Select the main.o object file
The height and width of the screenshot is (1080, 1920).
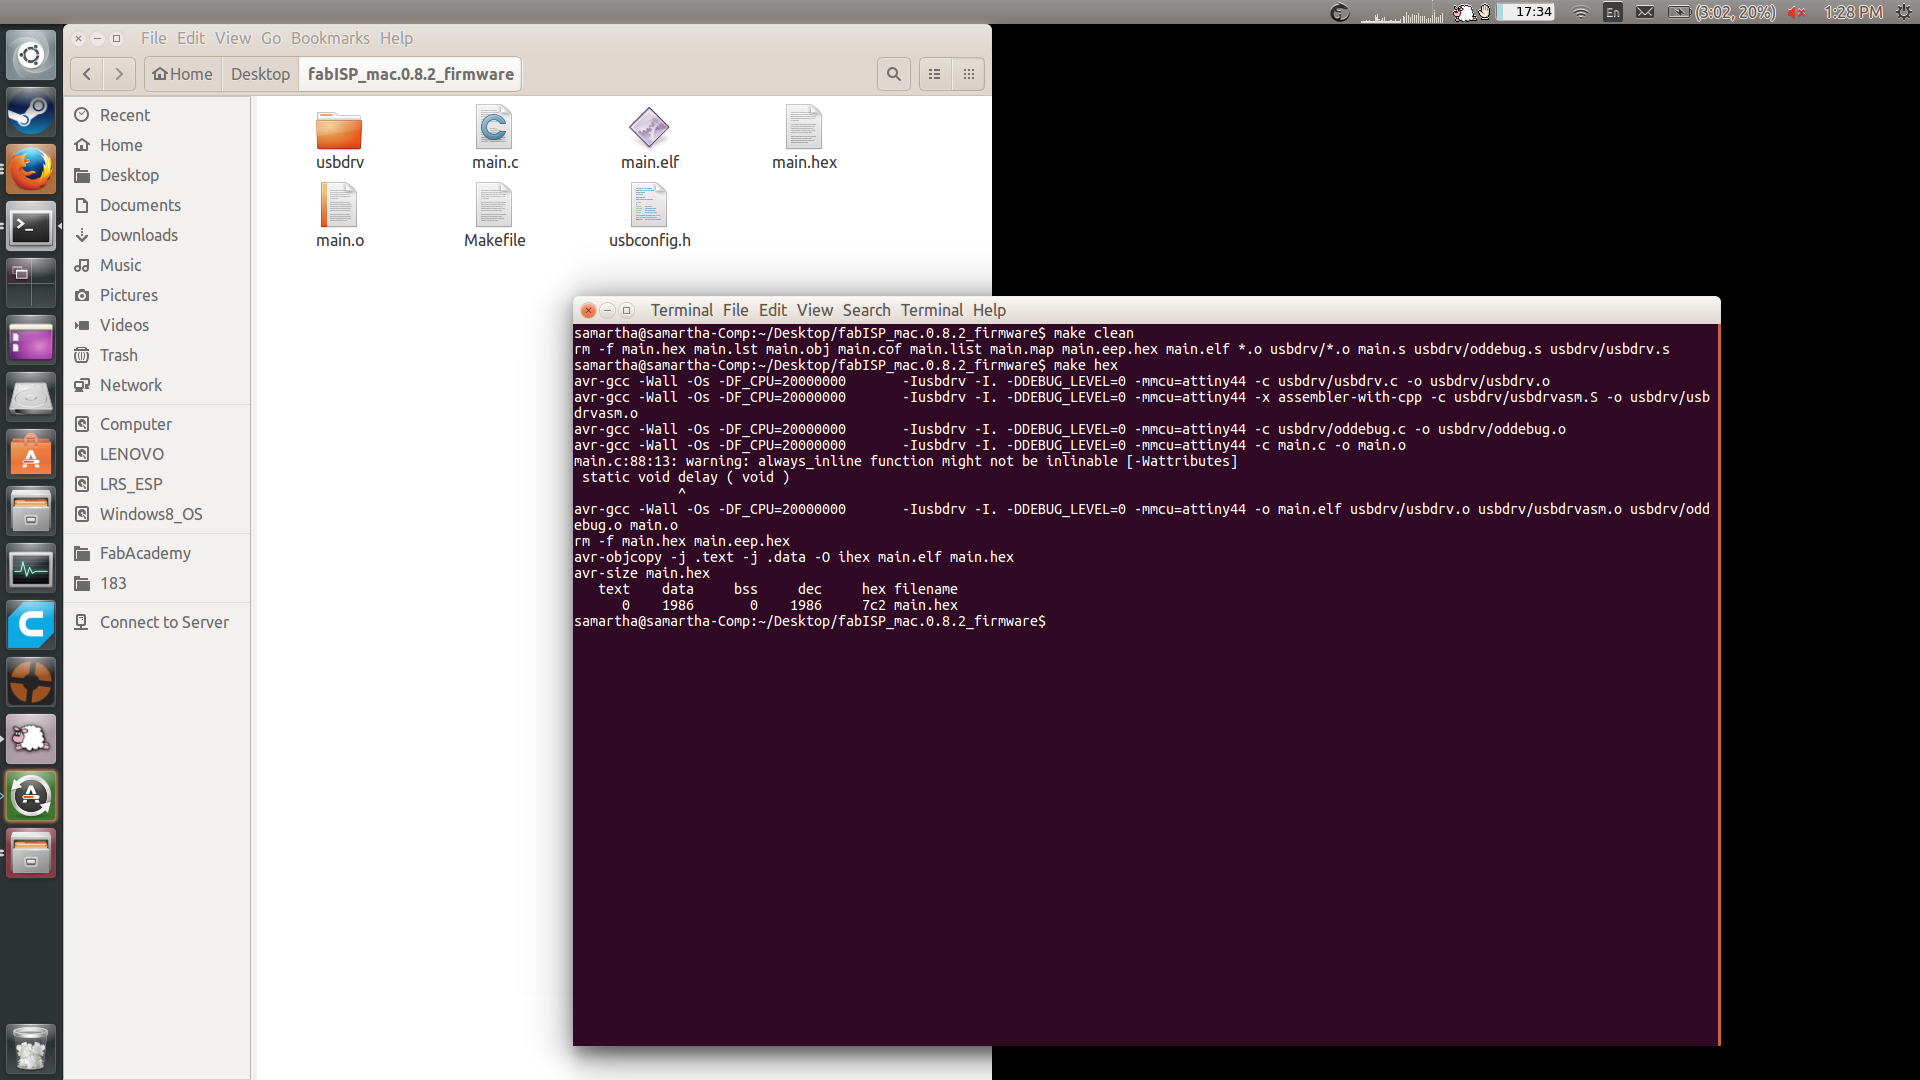(339, 217)
